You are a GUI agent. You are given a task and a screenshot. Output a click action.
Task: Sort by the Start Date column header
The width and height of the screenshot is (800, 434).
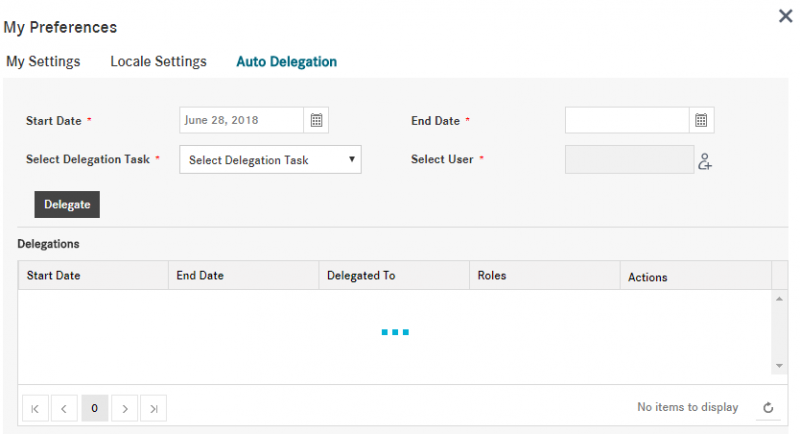click(93, 275)
